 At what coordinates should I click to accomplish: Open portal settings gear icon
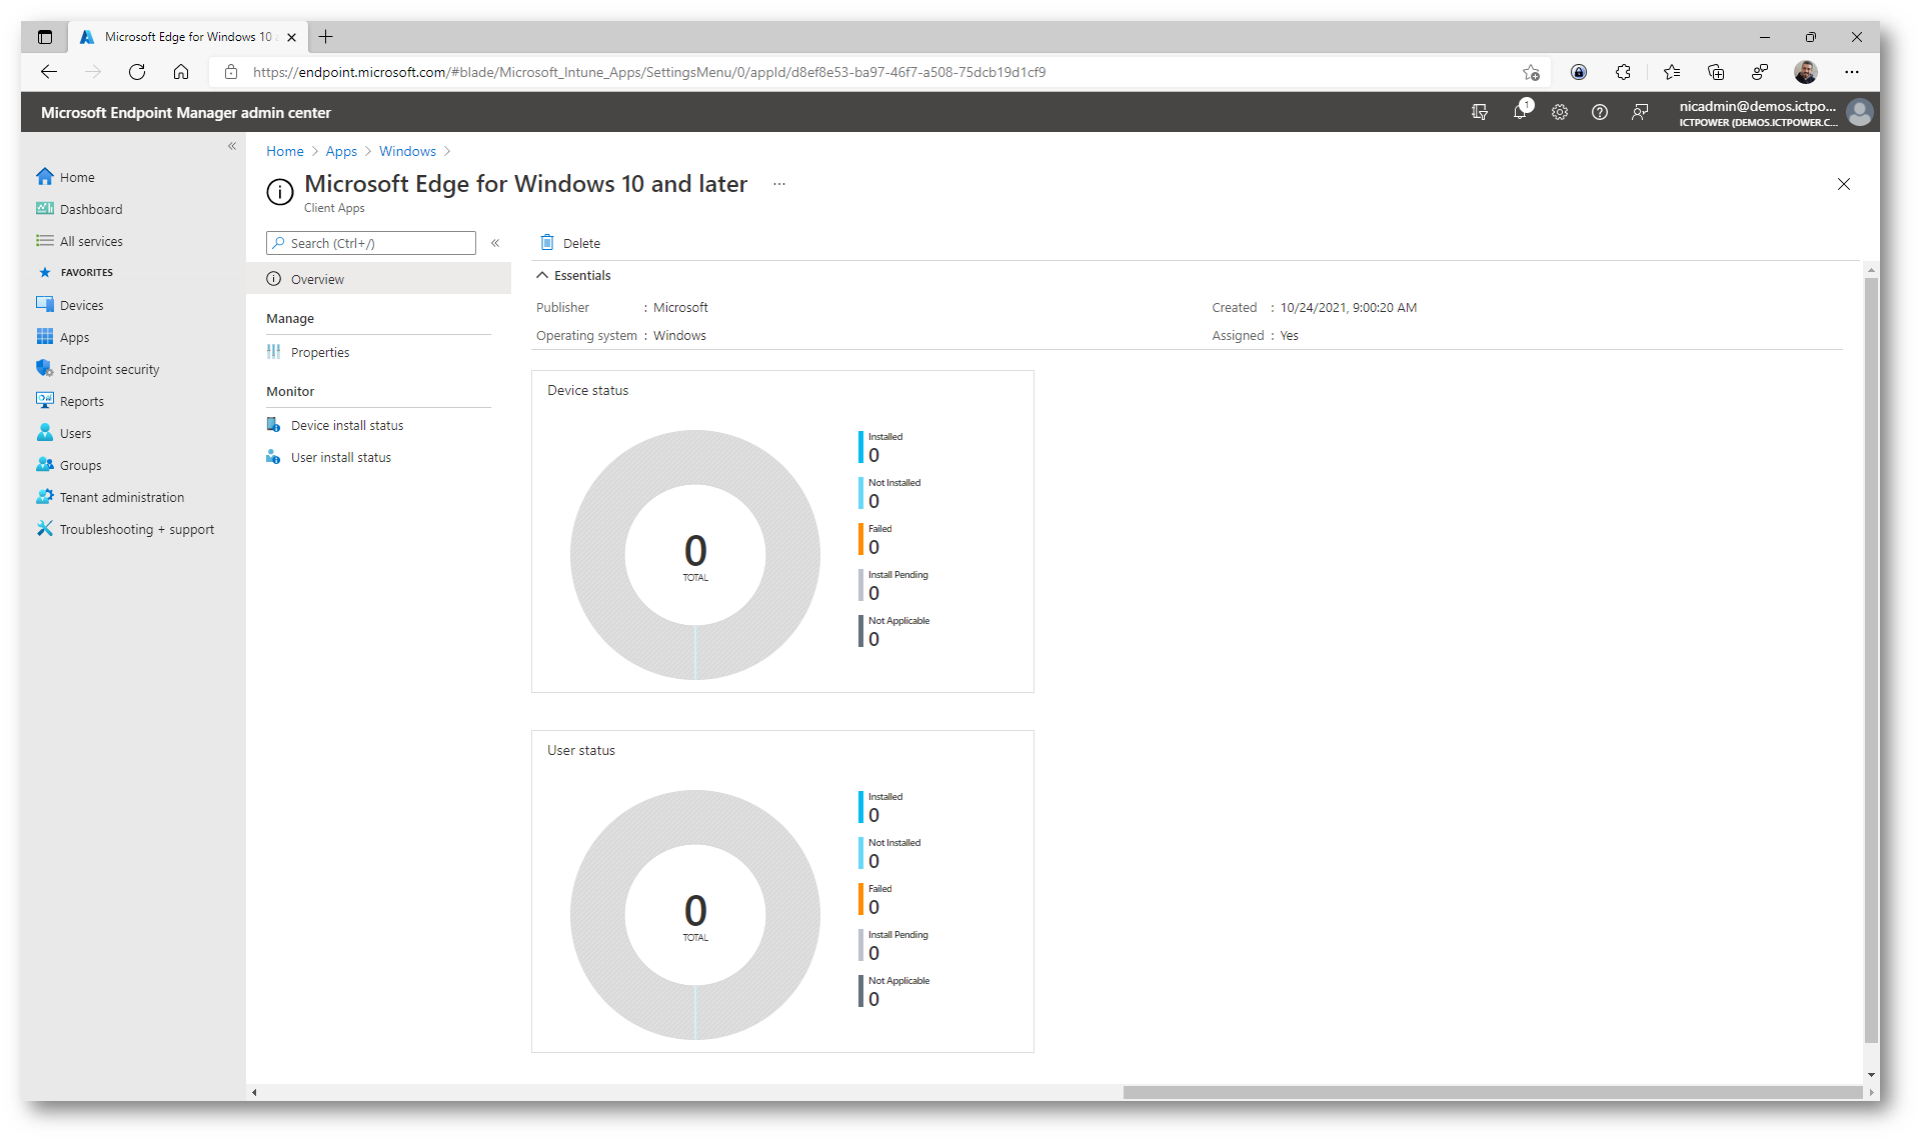click(x=1559, y=112)
